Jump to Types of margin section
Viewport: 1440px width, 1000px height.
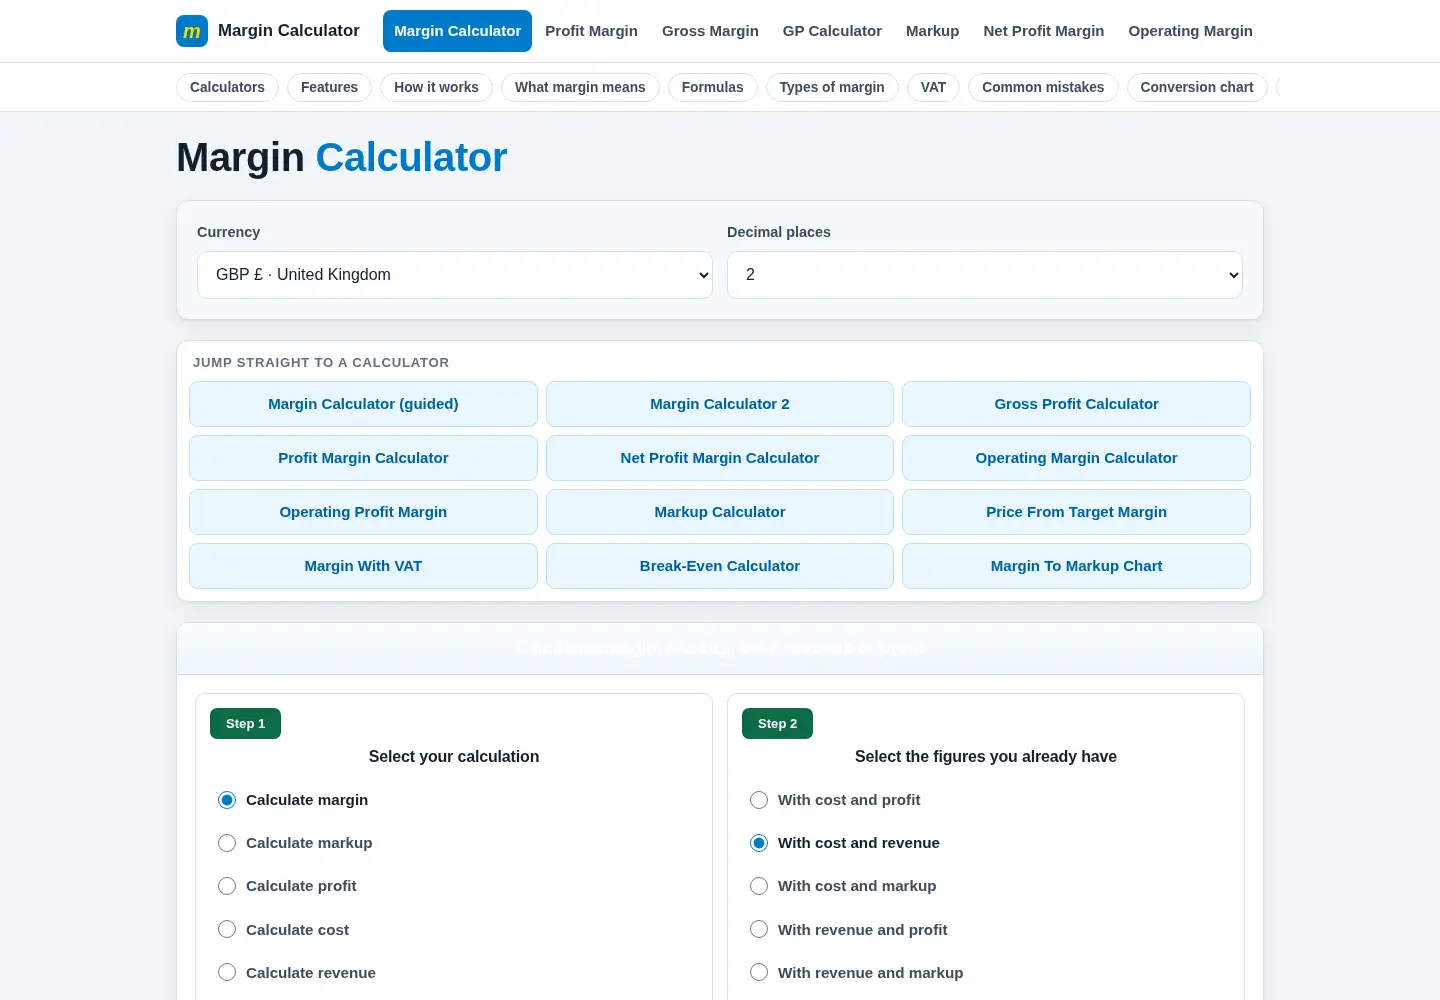click(x=832, y=87)
